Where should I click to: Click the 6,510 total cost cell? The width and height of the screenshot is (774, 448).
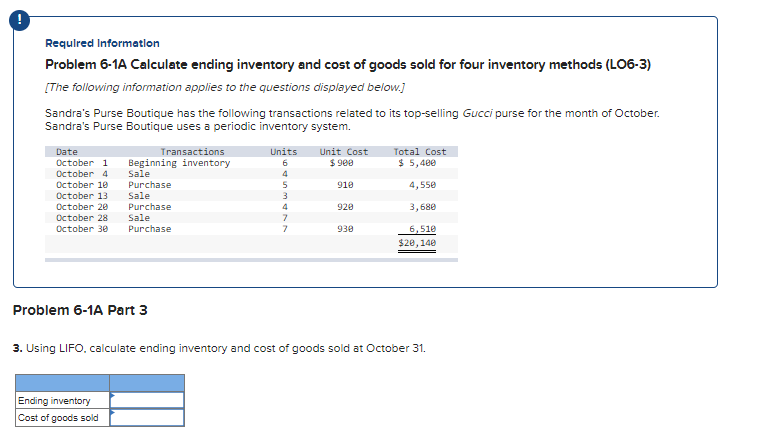(x=423, y=229)
